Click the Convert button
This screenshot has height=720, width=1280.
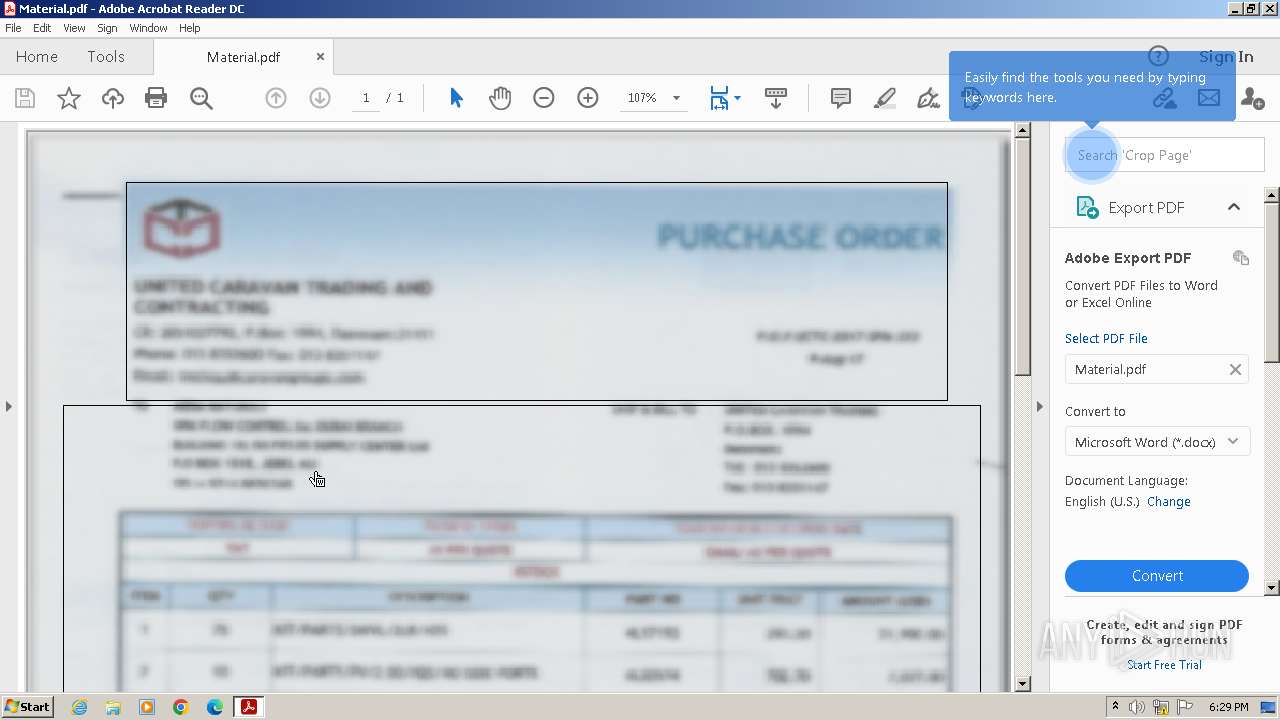(x=1157, y=576)
